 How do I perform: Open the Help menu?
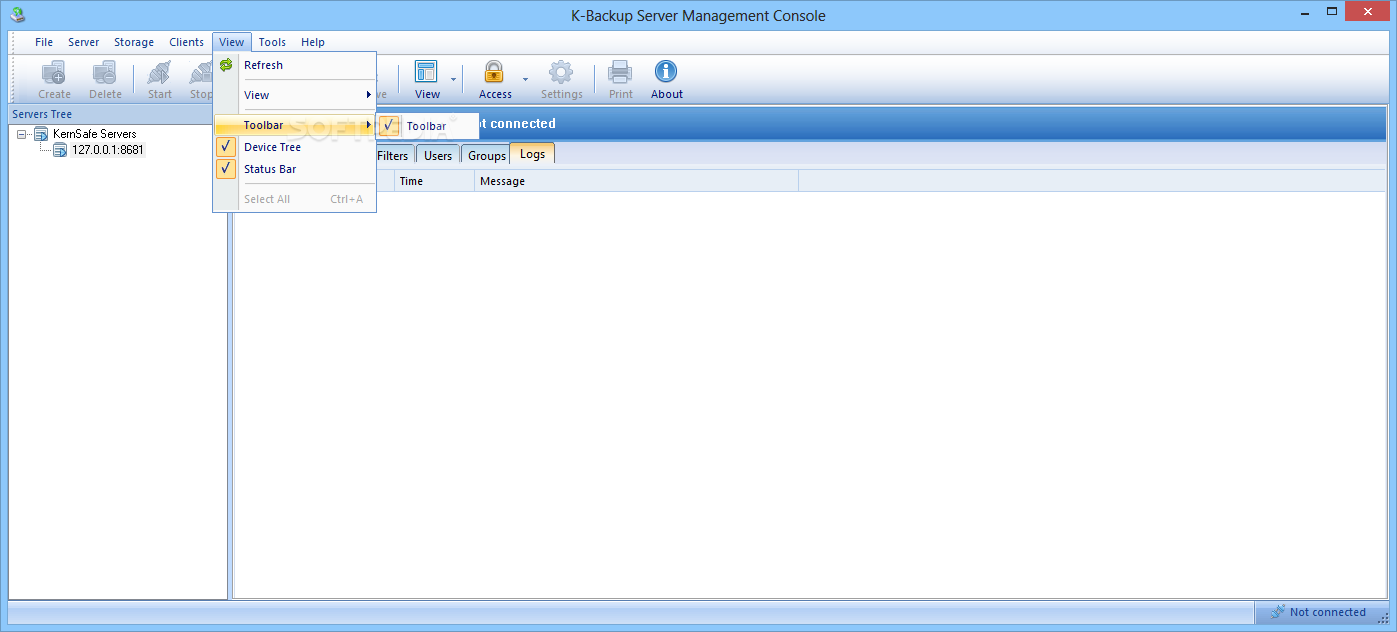pos(313,42)
